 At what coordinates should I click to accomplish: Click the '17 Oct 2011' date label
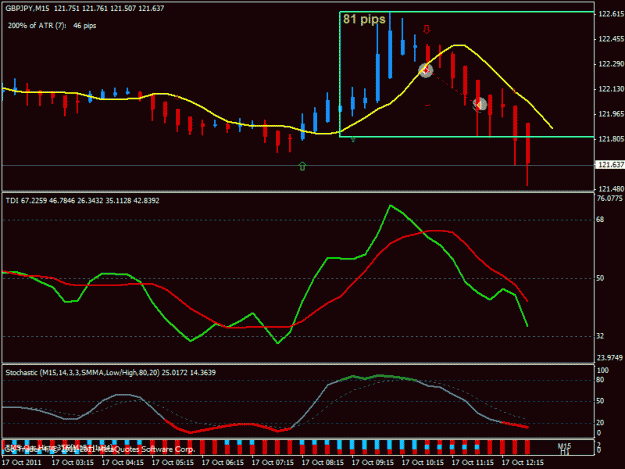tap(22, 463)
